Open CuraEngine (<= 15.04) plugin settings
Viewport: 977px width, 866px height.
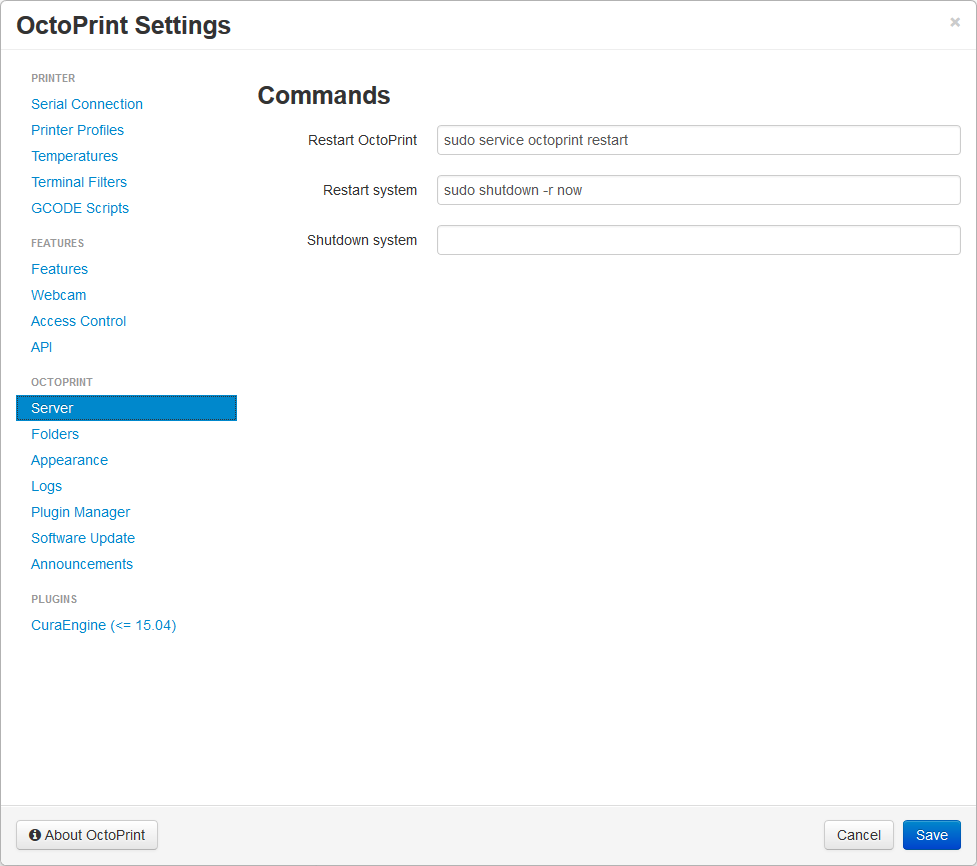[104, 626]
